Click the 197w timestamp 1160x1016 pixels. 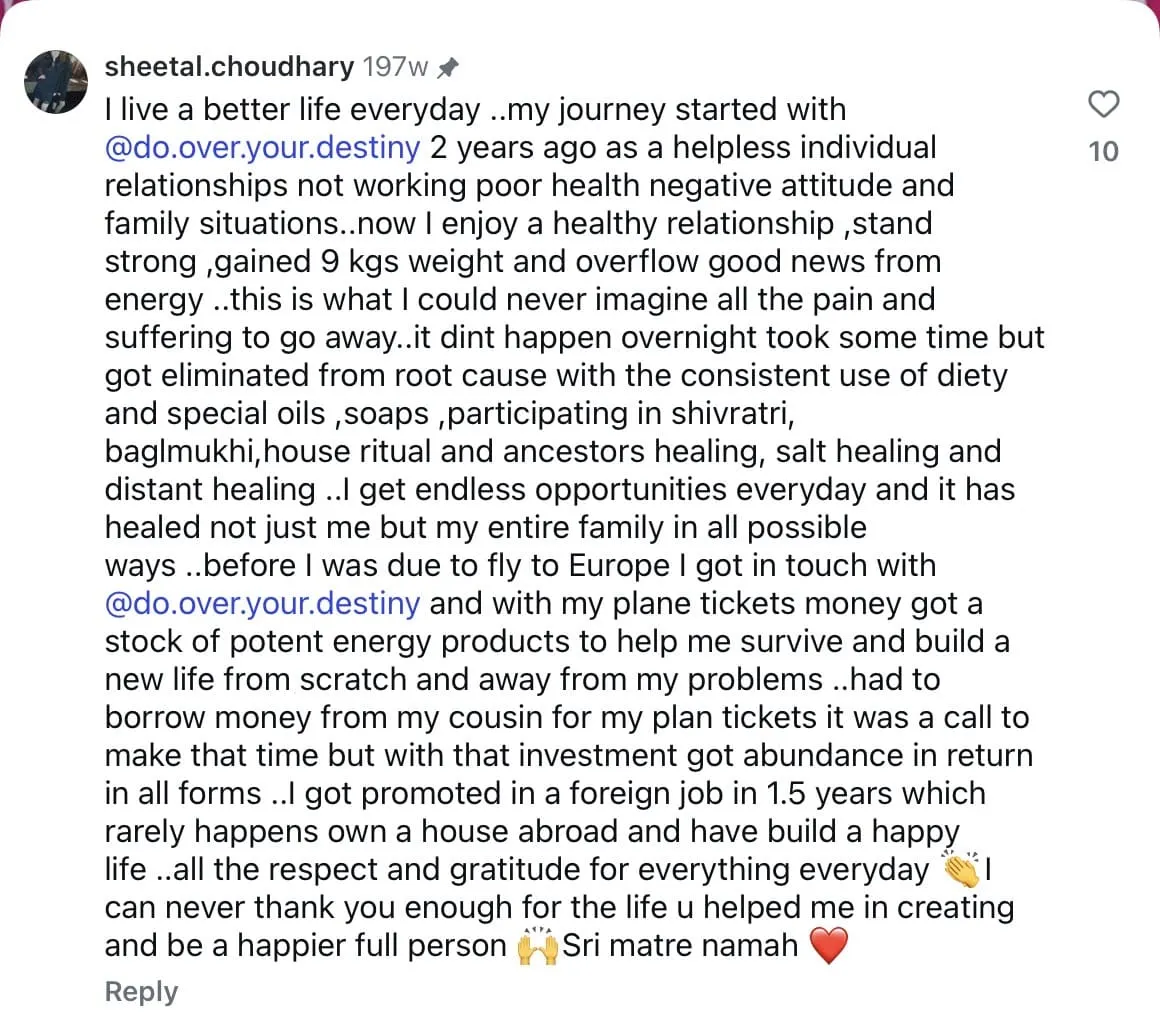(x=396, y=67)
